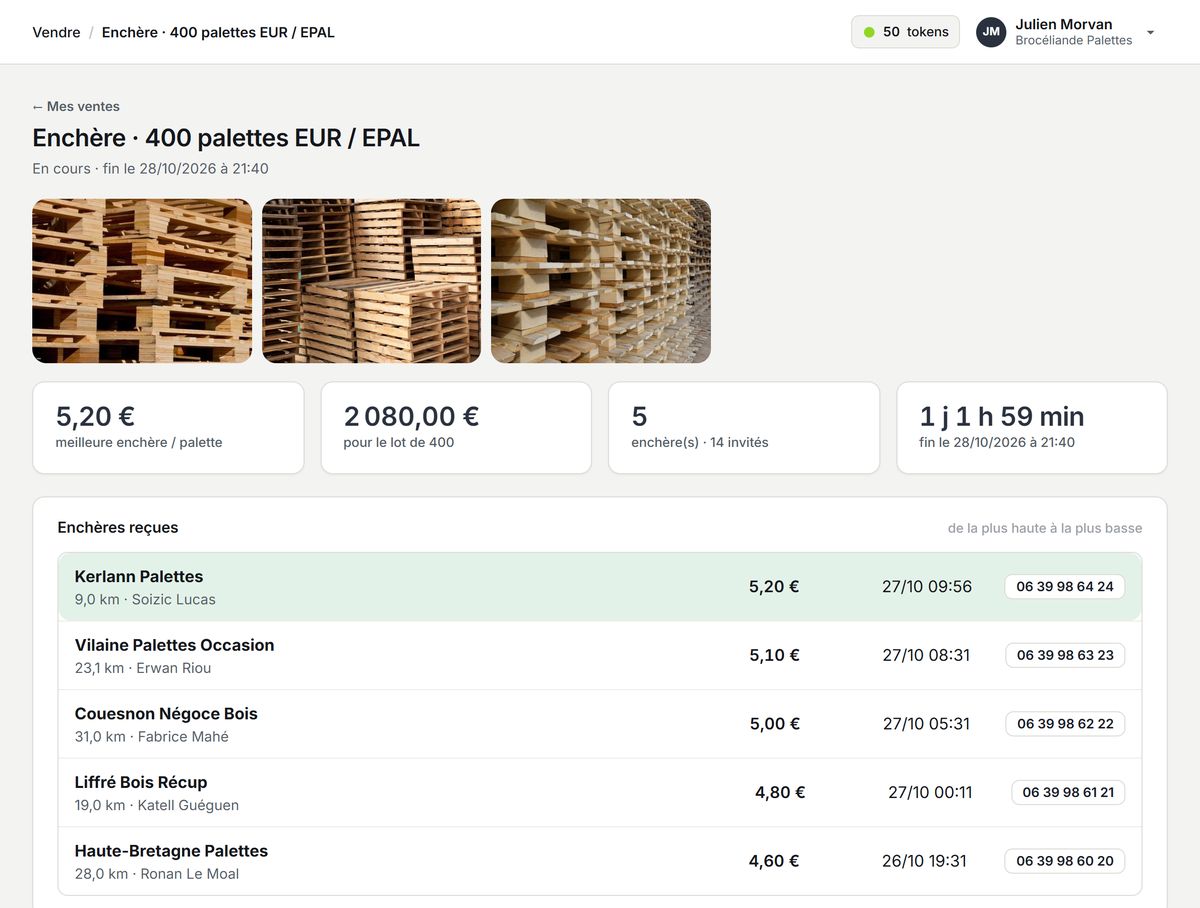The height and width of the screenshot is (908, 1200).
Task: Click phone number 06 39 98 62 22
Action: (x=1065, y=724)
